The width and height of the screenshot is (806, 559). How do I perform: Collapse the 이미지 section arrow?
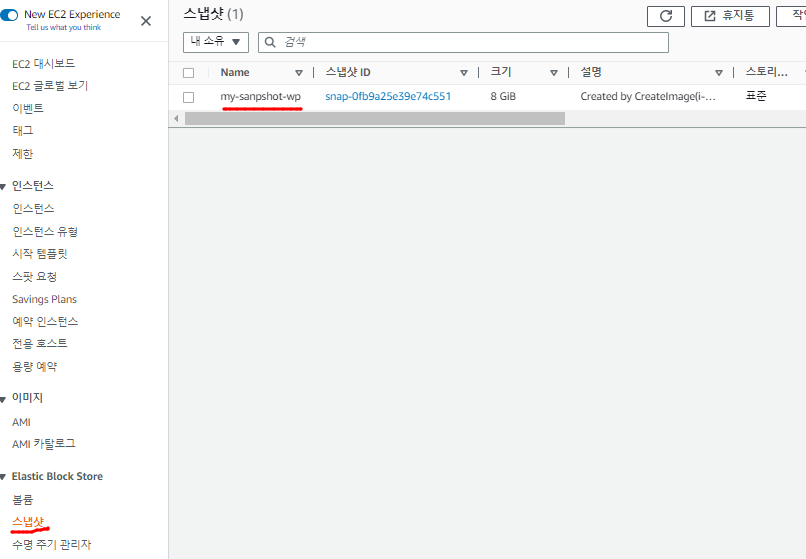[x=3, y=399]
